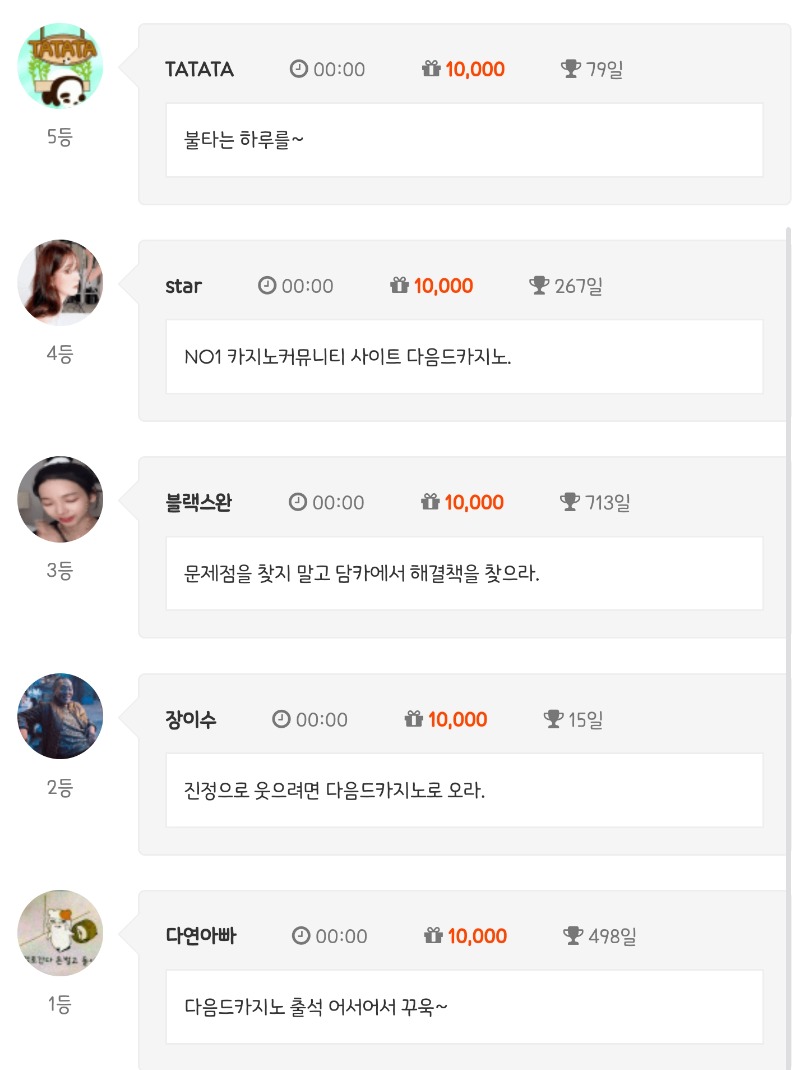The image size is (800, 1070).
Task: View 블랙스완's profile avatar
Action: tap(60, 499)
